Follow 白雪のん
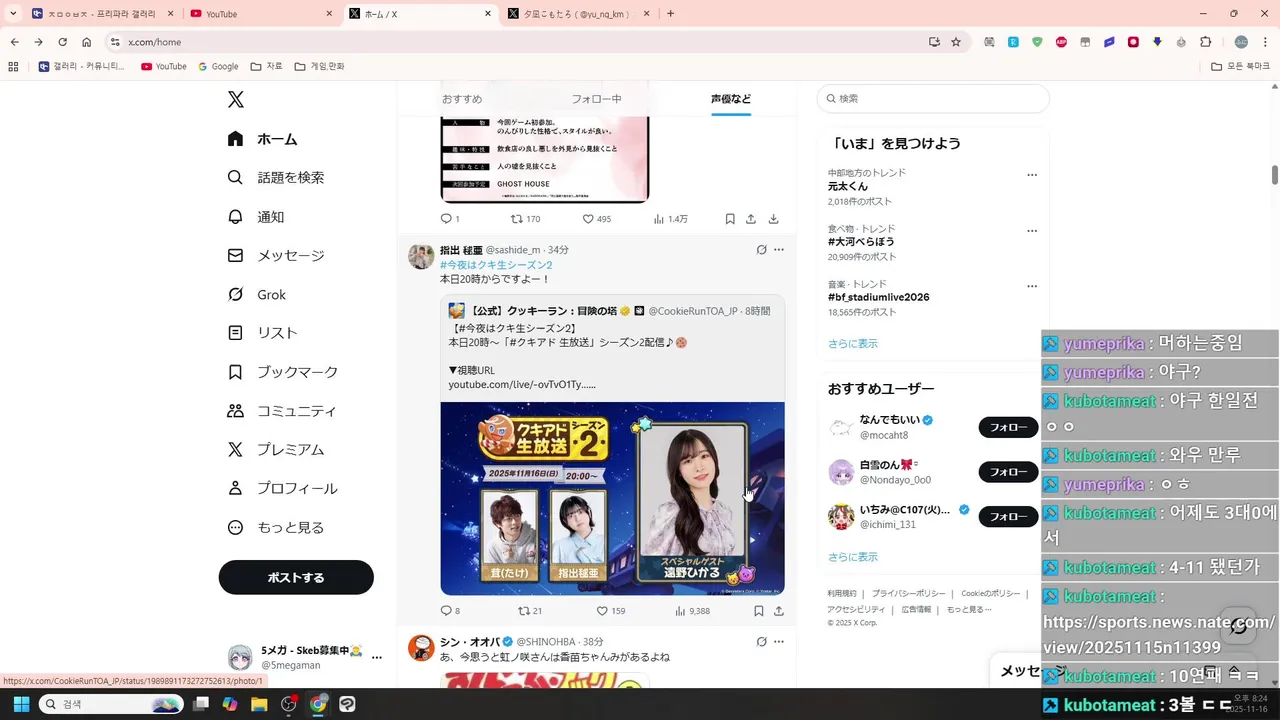The width and height of the screenshot is (1280, 720). [x=1008, y=472]
